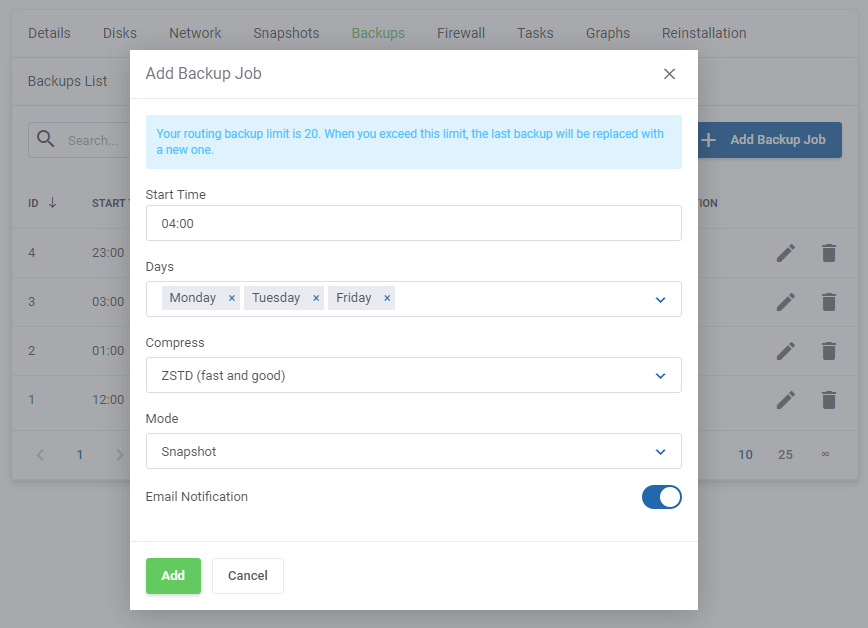This screenshot has height=628, width=868.
Task: Go to the Tasks tab
Action: click(535, 33)
